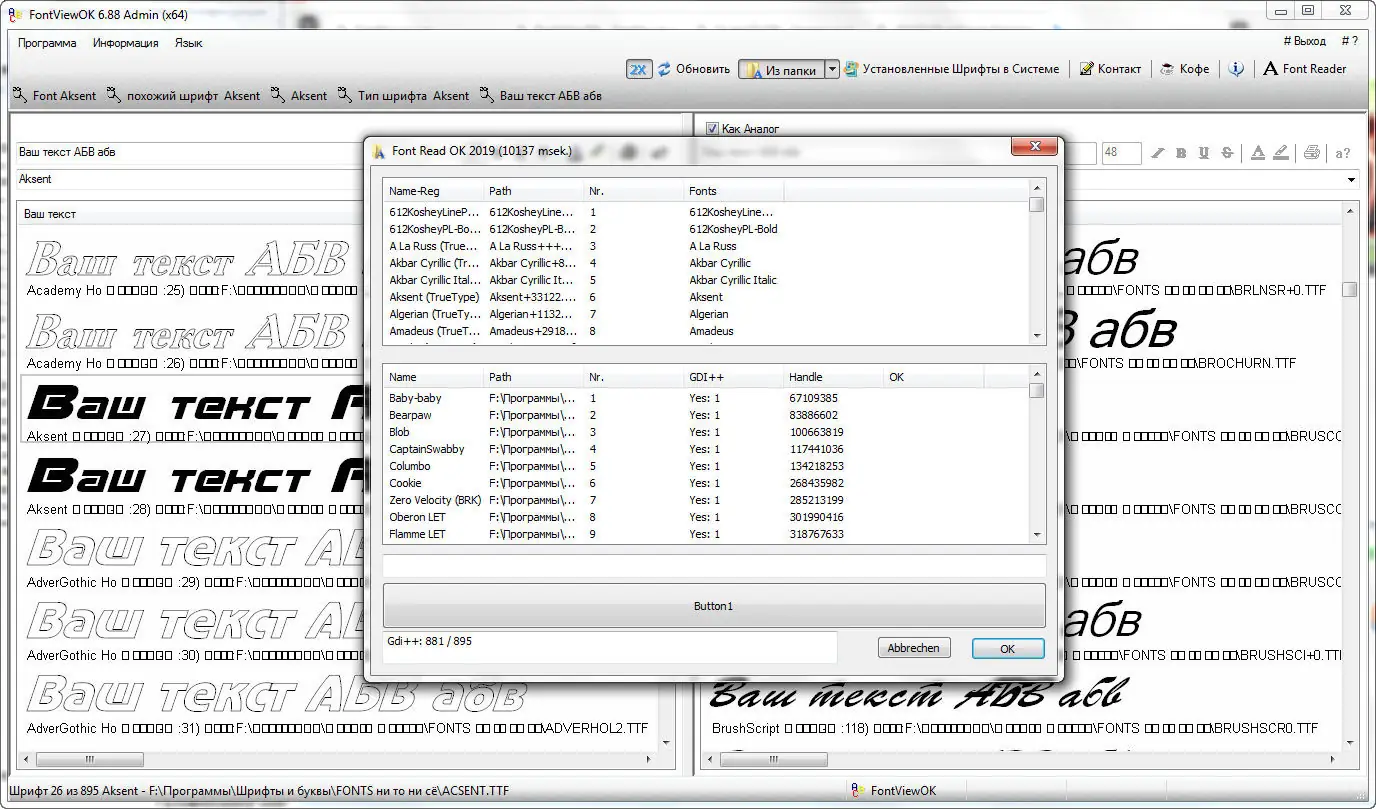Click the Обновить refresh icon
This screenshot has height=809, width=1376.
click(x=662, y=69)
